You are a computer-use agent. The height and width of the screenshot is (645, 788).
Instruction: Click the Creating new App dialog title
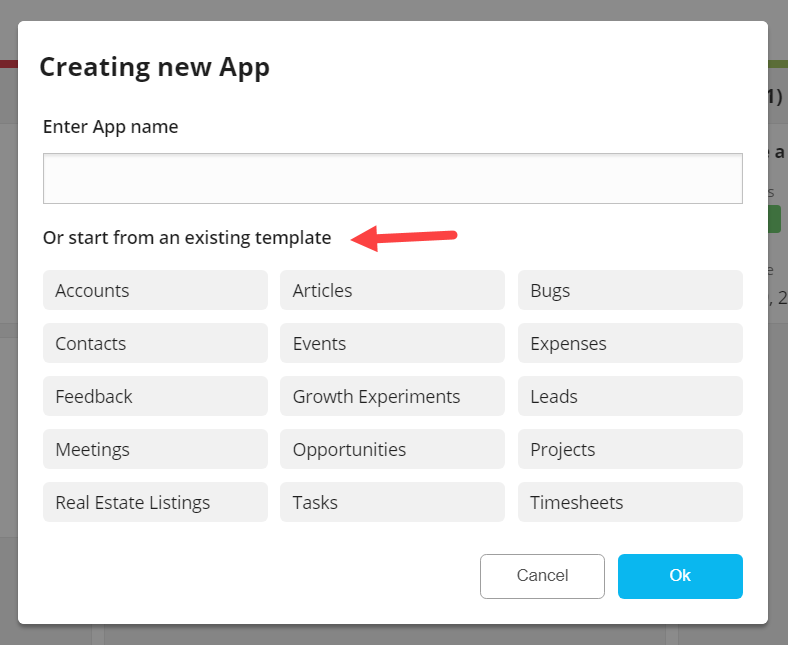click(x=154, y=67)
